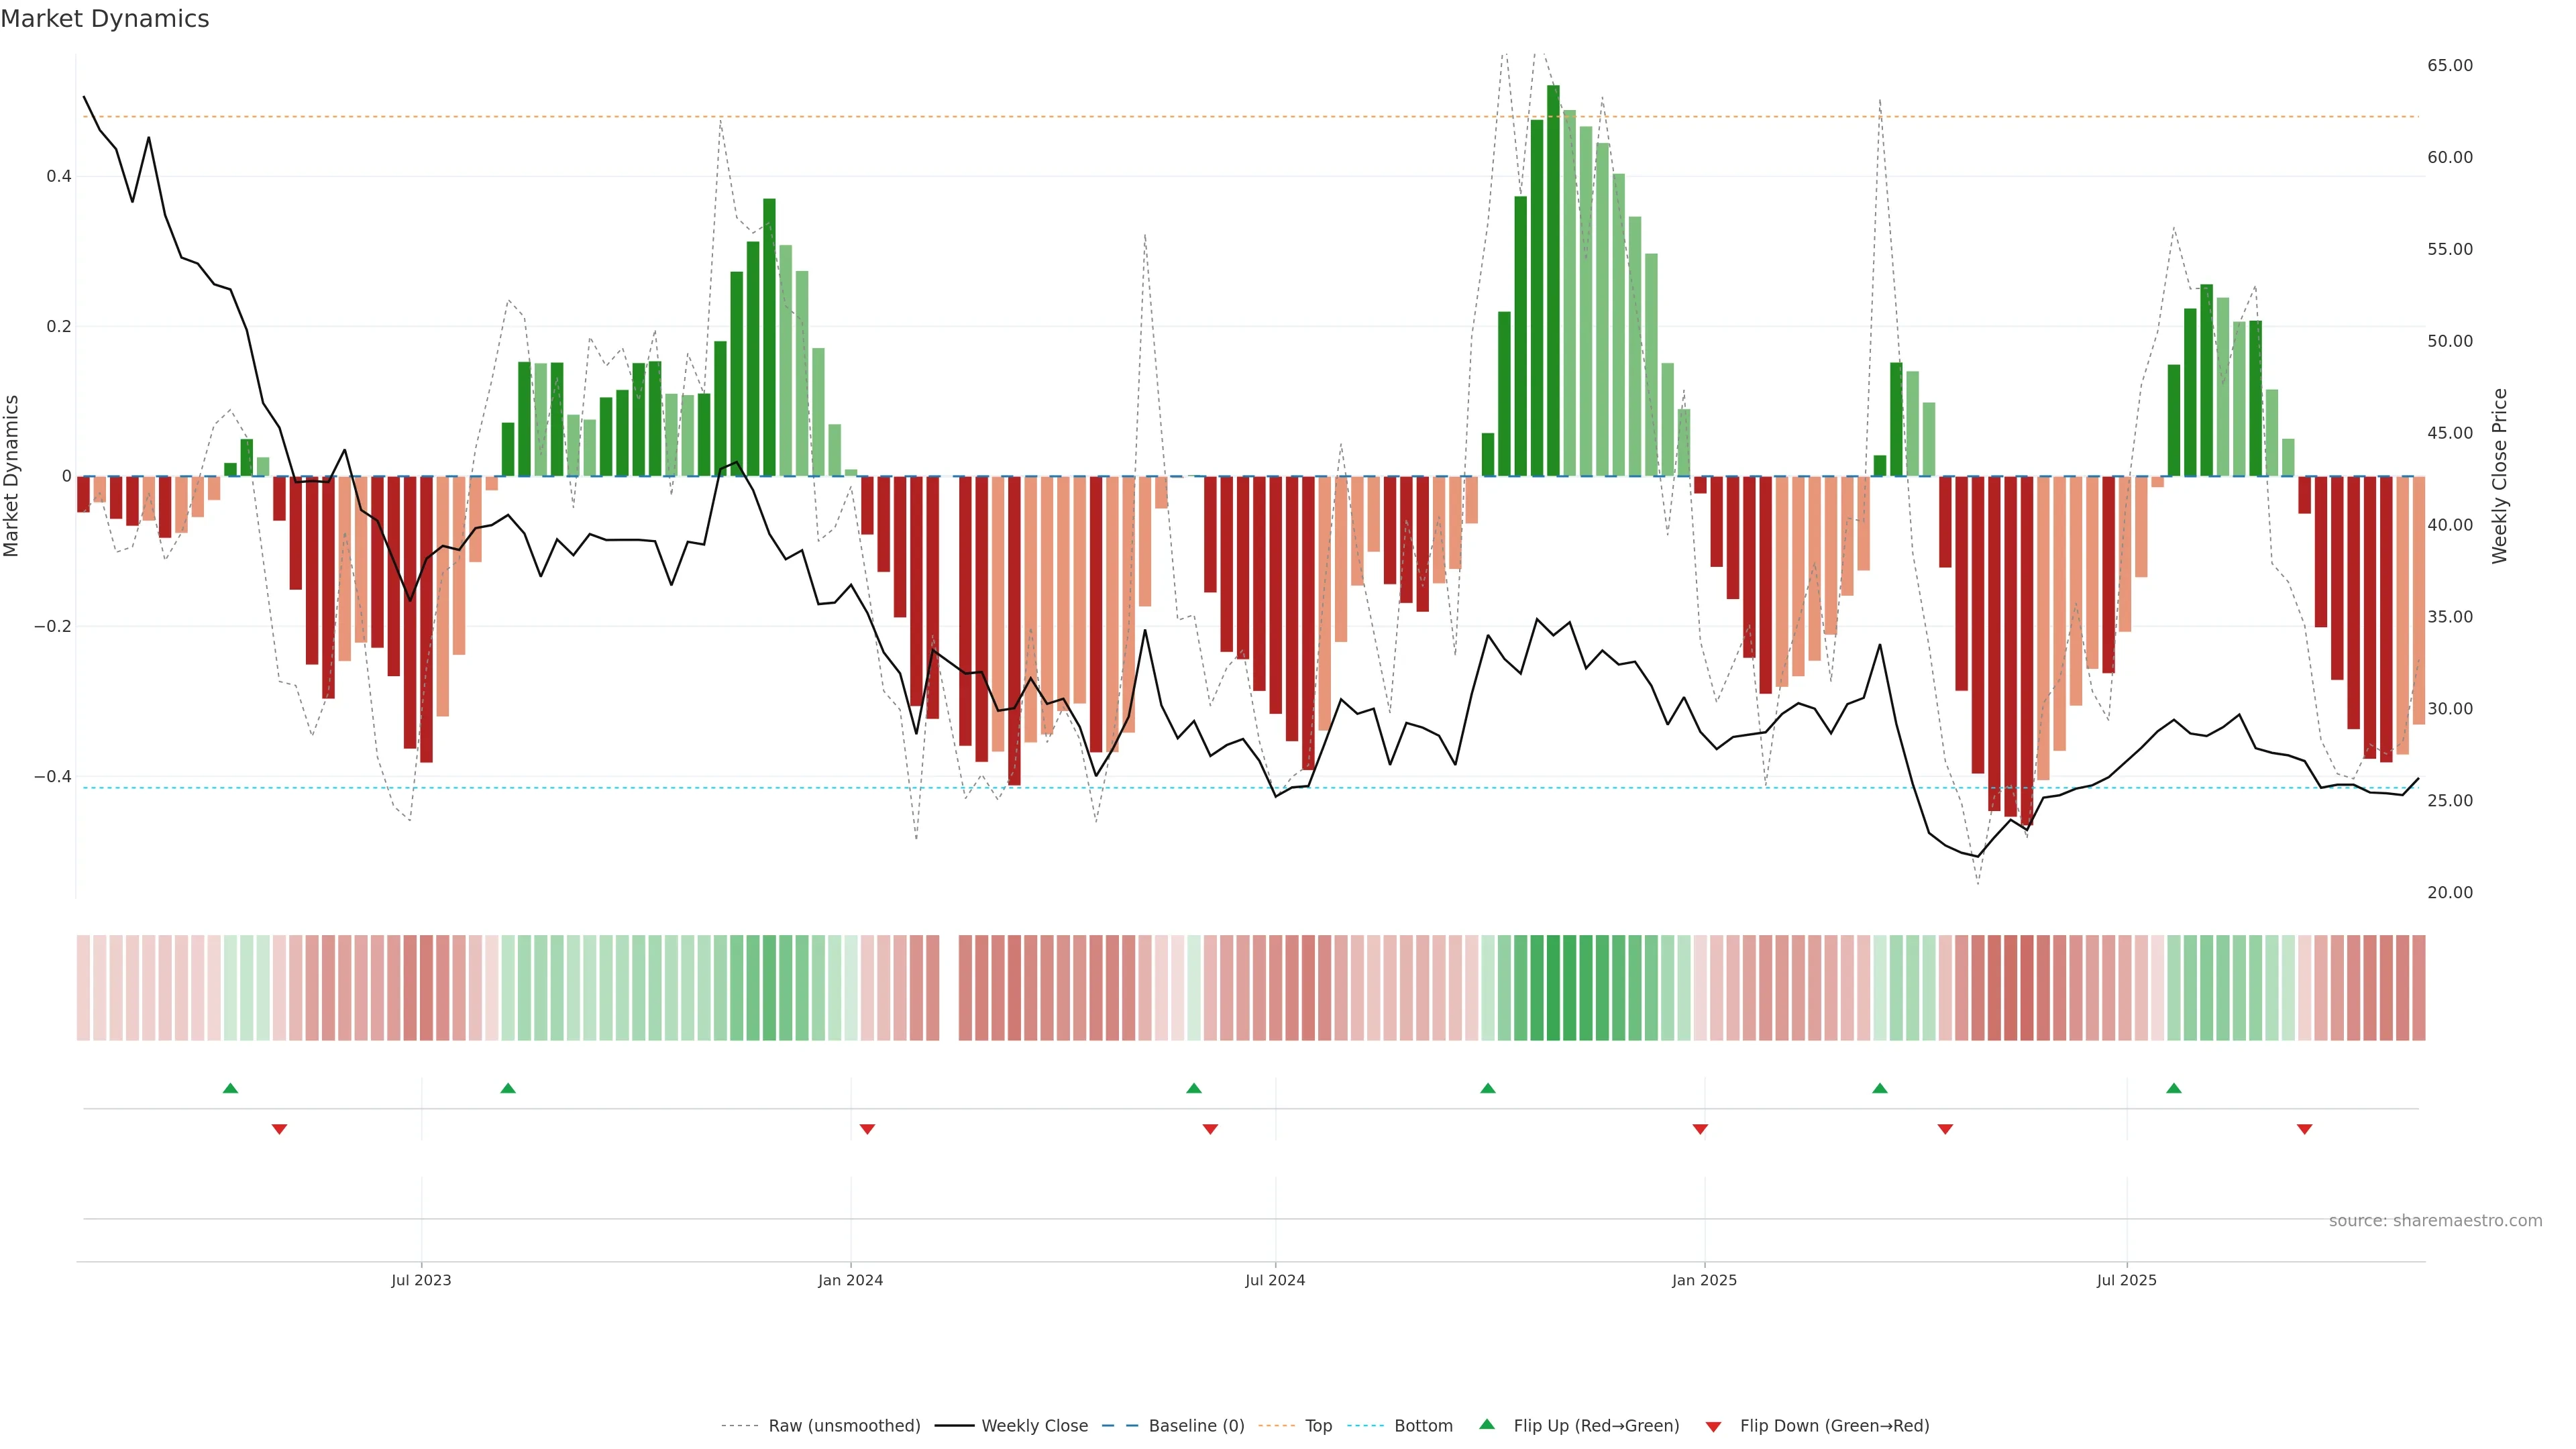Click the first red flip-down triangle marker
Viewport: 2576px width, 1449px height.
pyautogui.click(x=279, y=1129)
